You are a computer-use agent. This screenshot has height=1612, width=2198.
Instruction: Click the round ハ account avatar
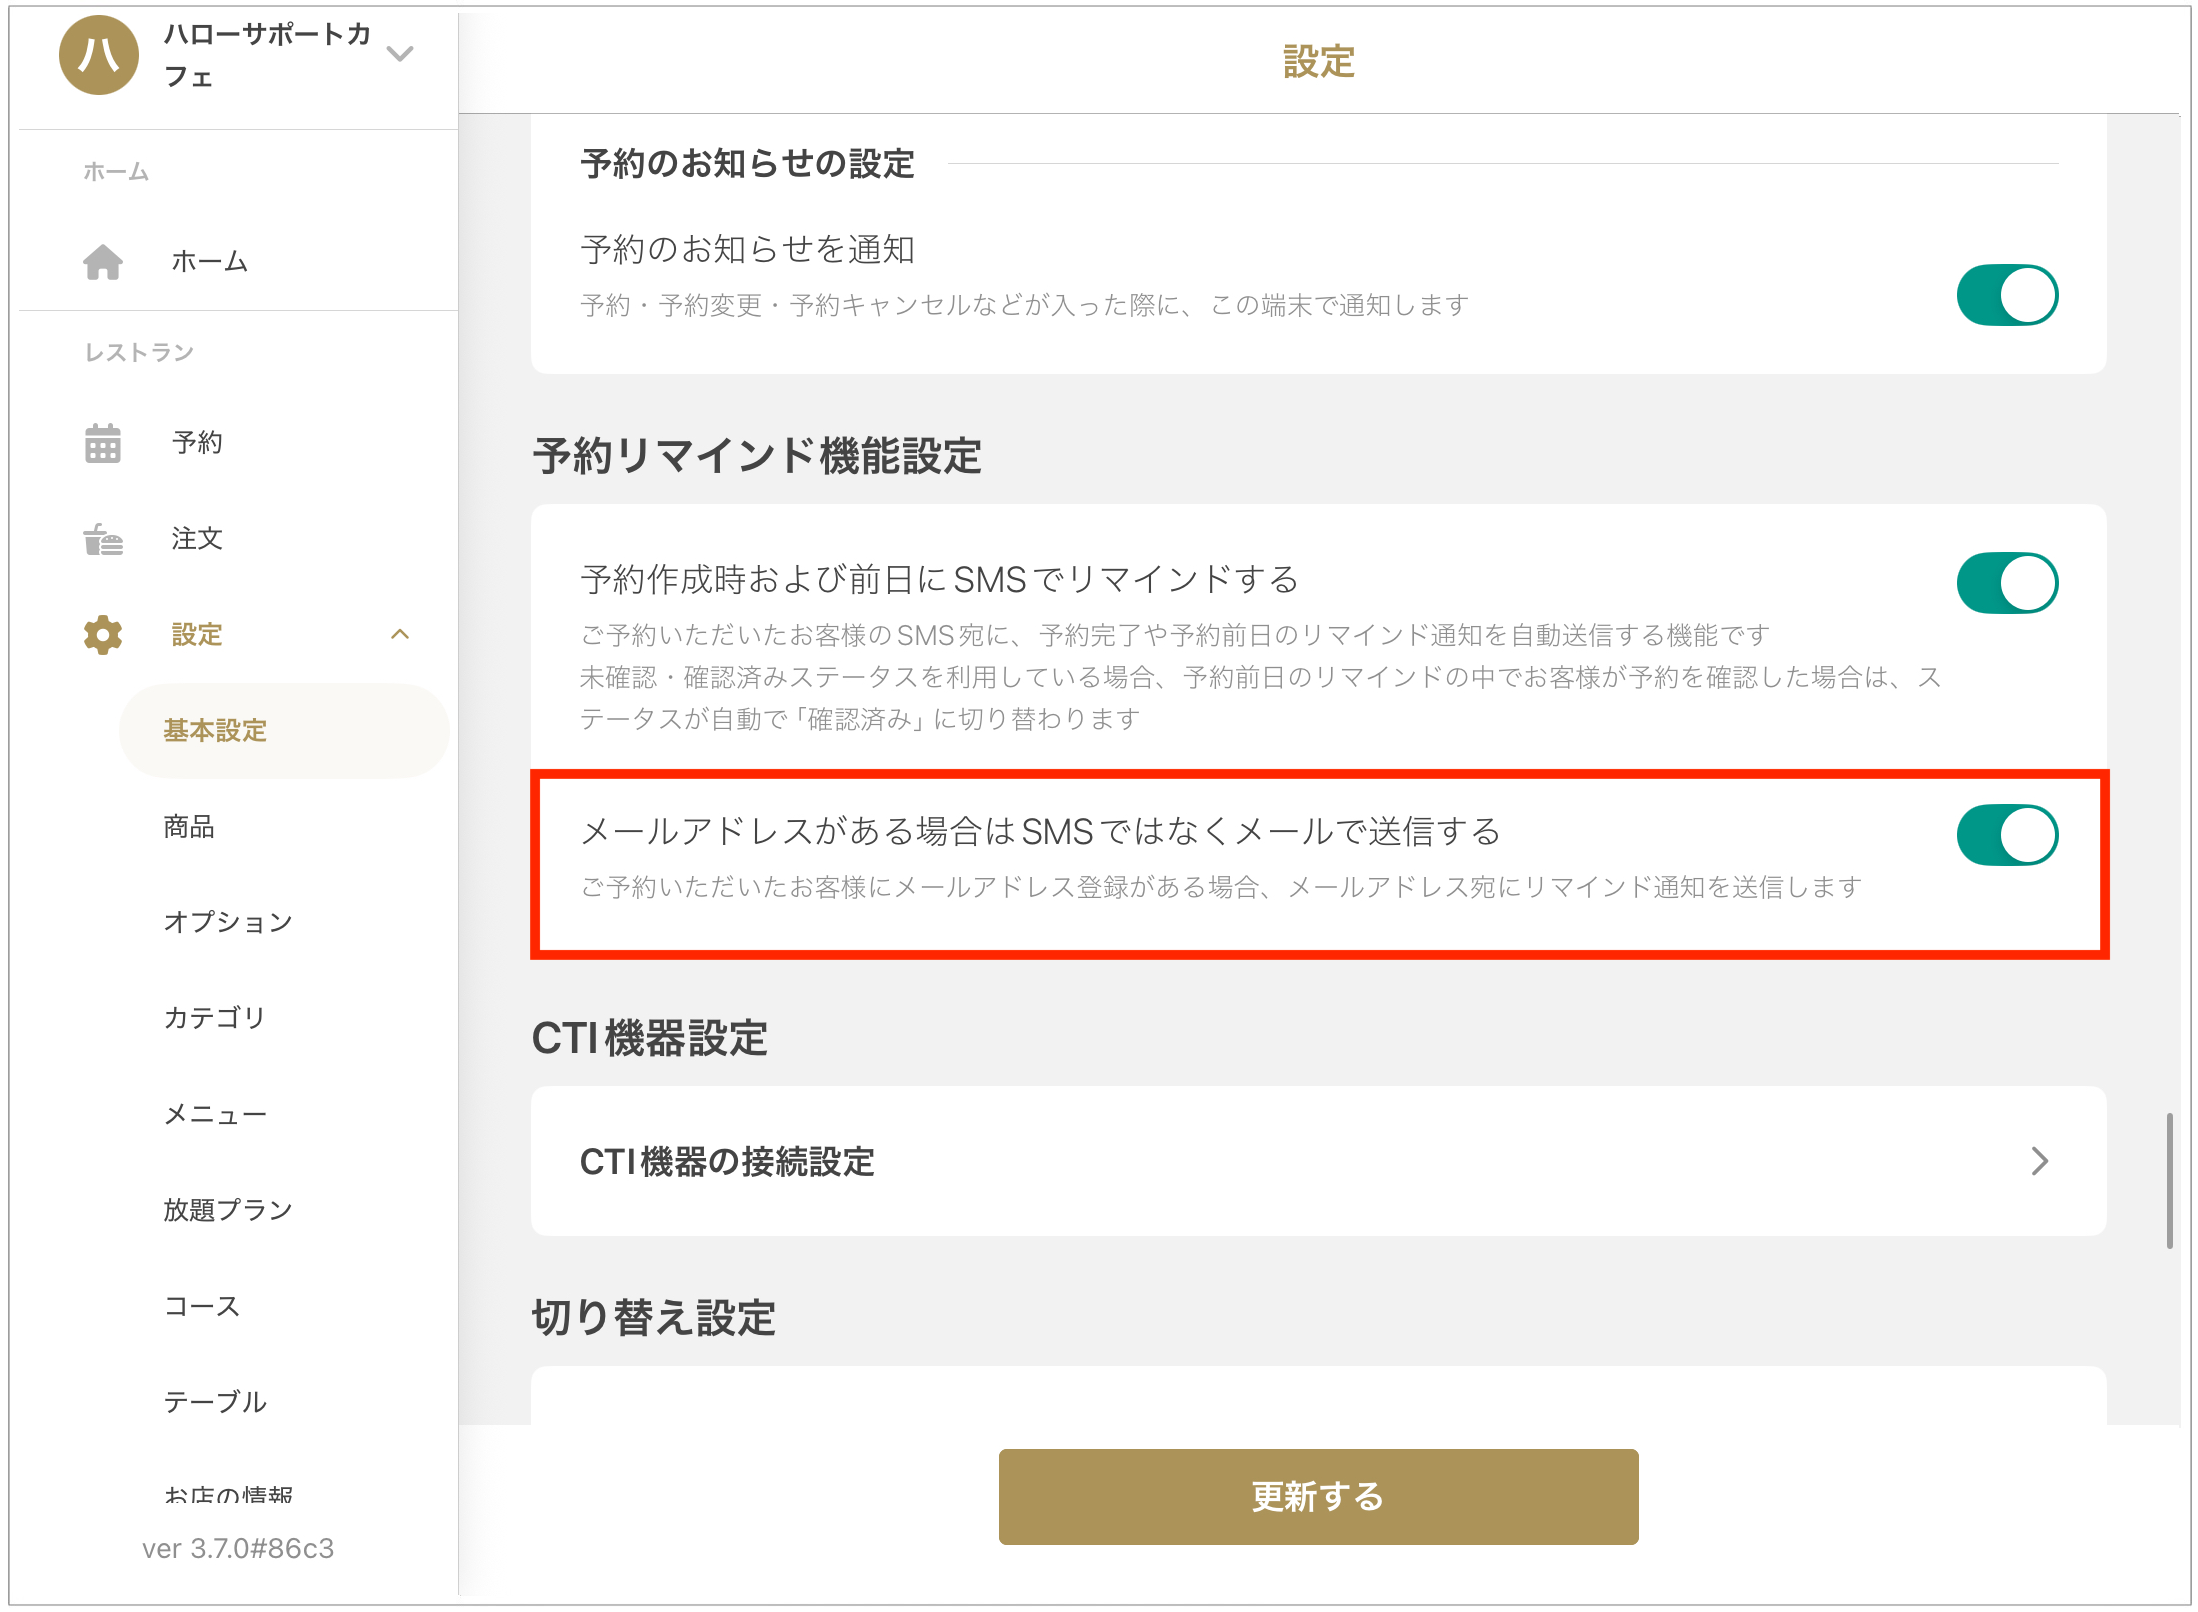click(98, 55)
